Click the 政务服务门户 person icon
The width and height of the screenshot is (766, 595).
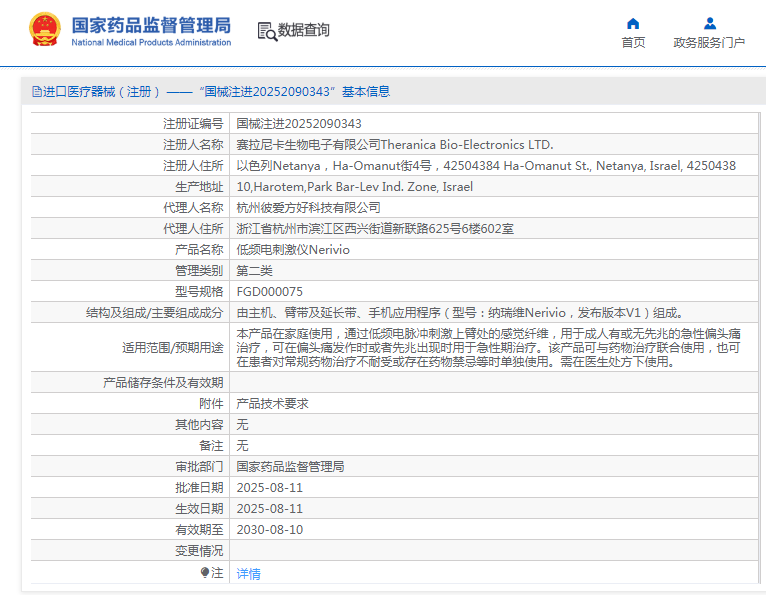709,23
